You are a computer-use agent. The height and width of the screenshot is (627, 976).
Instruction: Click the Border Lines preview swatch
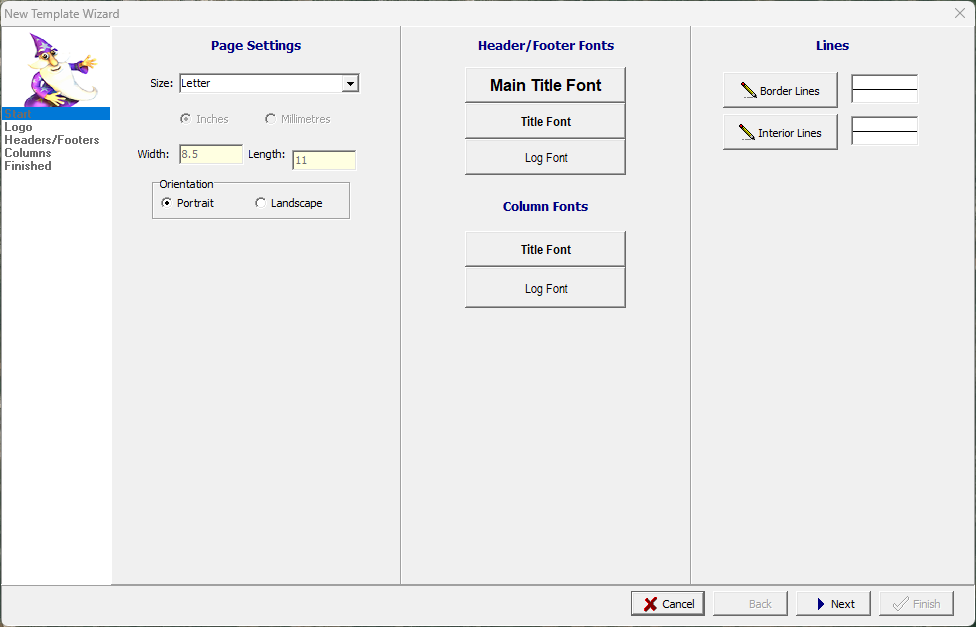884,89
